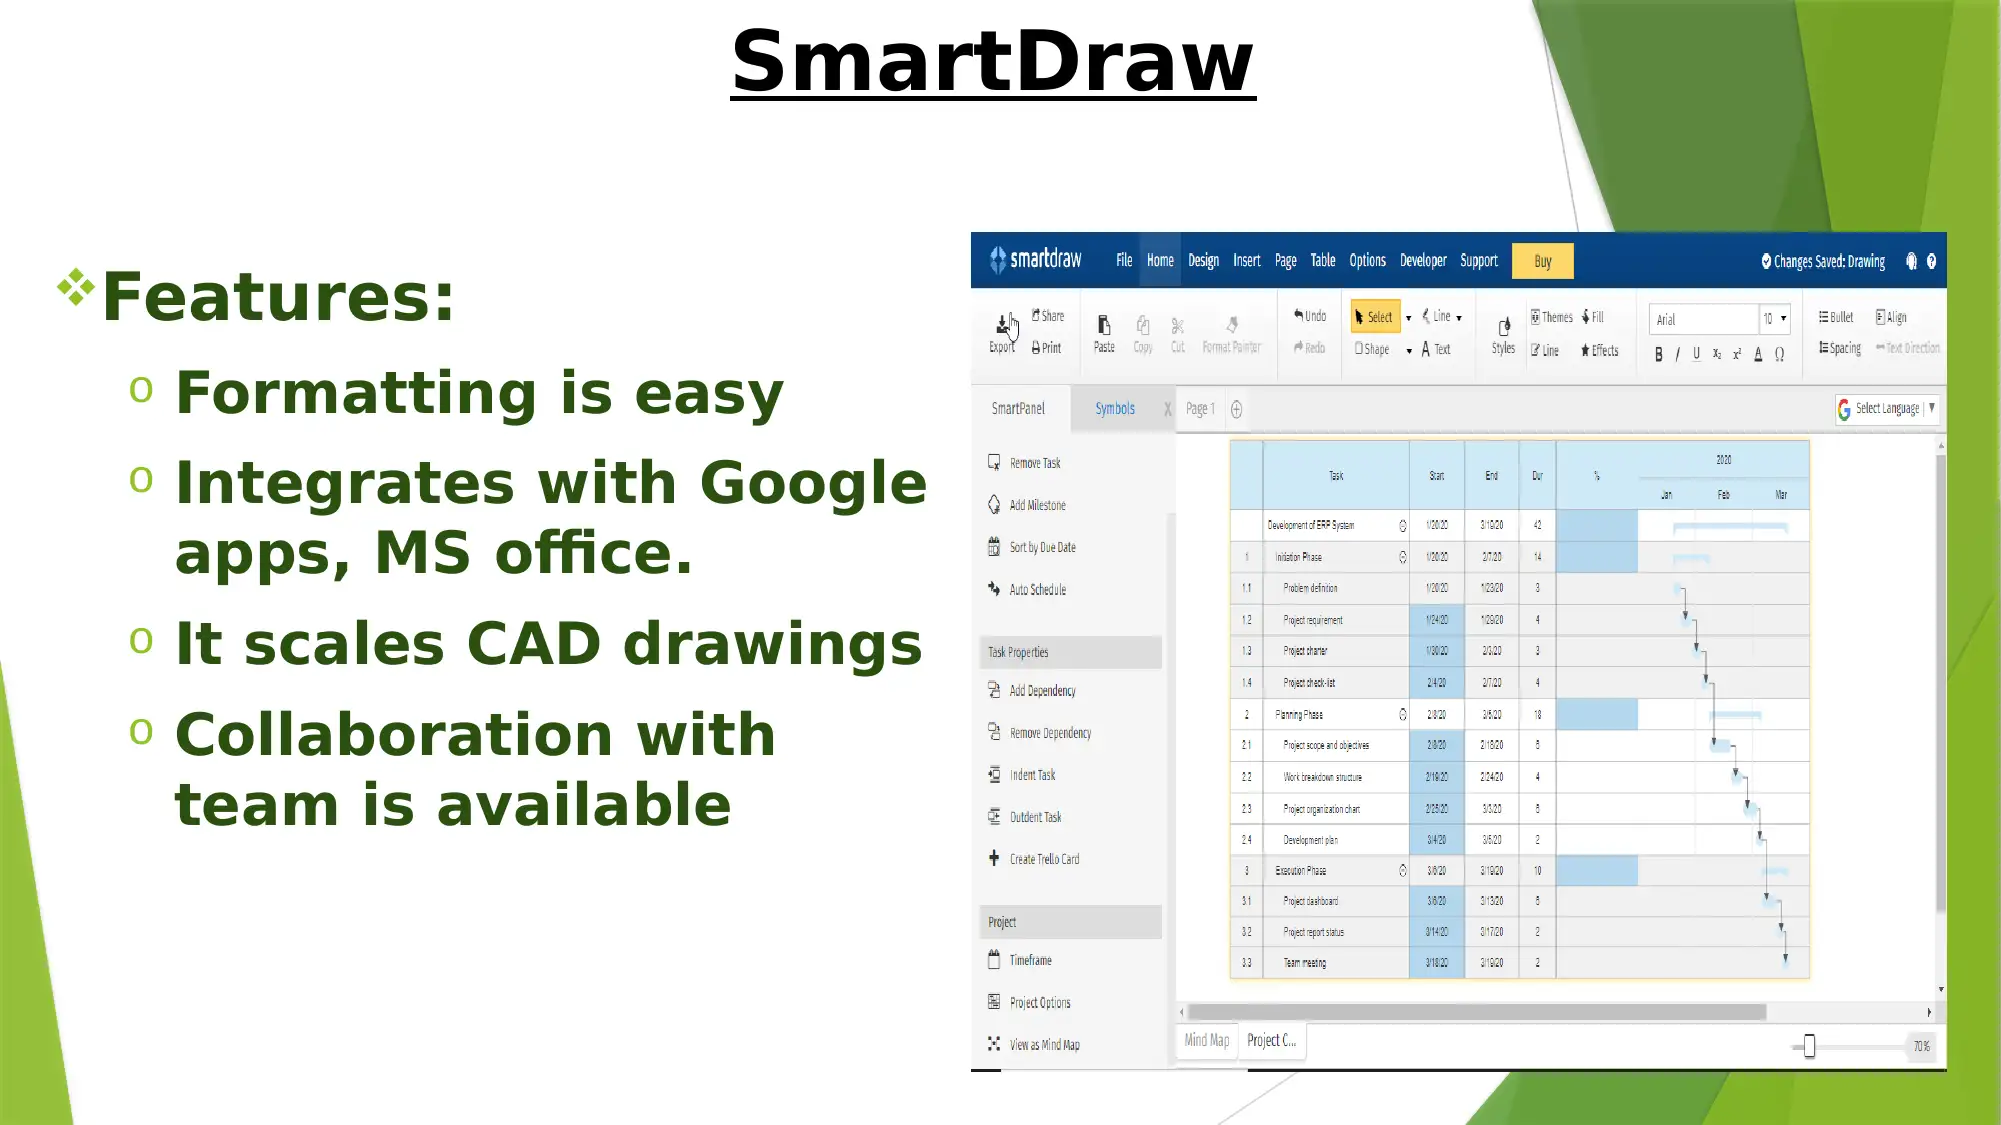The width and height of the screenshot is (2001, 1125).
Task: Click the Sort by Due Date button
Action: coord(1042,547)
